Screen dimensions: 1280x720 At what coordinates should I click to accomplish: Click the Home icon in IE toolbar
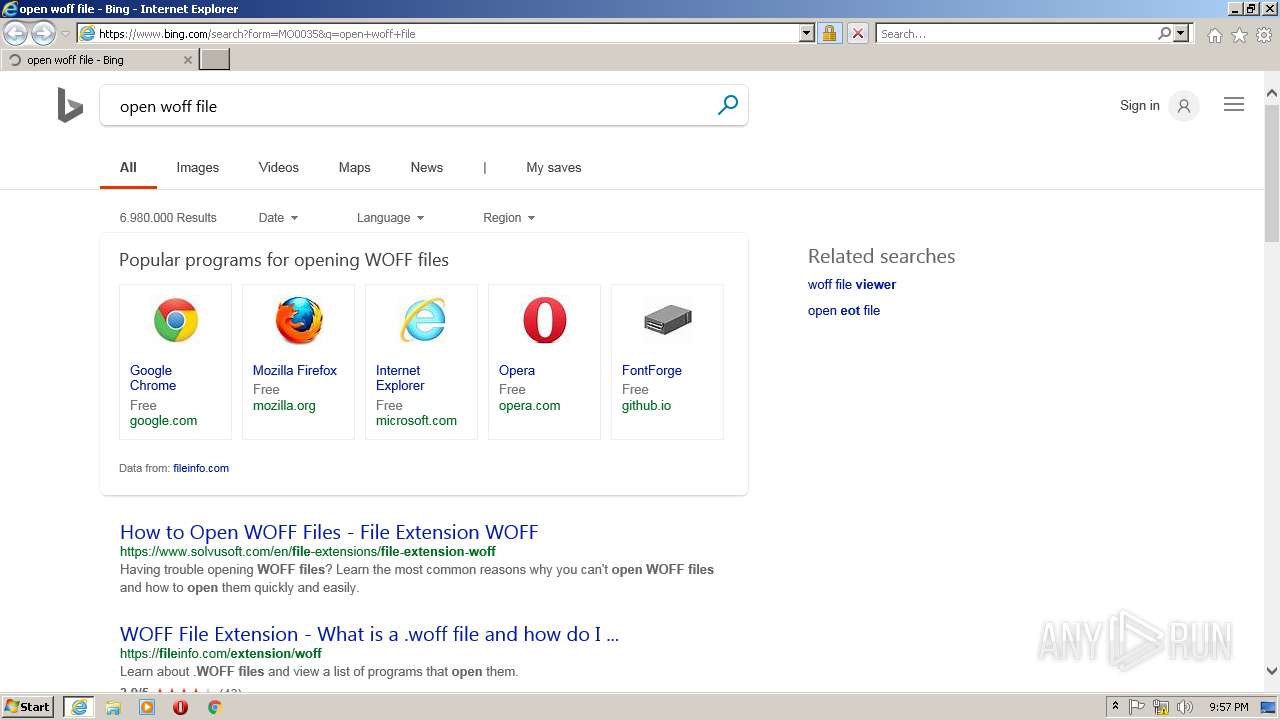(1214, 35)
